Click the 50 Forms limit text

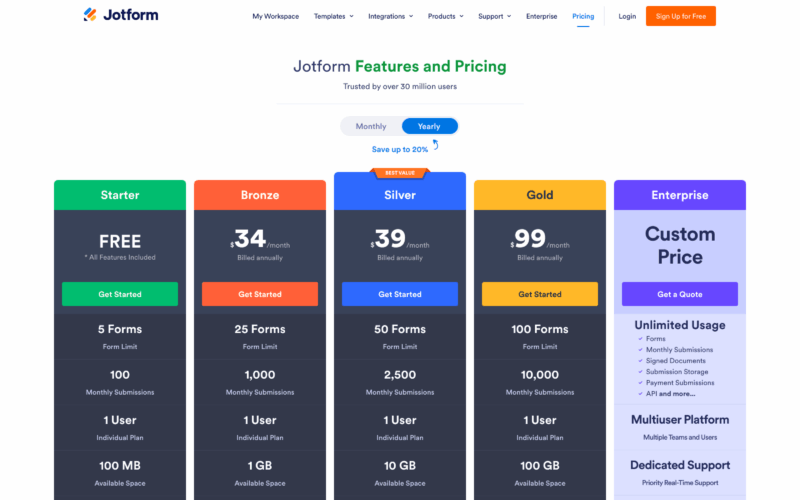[x=399, y=329]
